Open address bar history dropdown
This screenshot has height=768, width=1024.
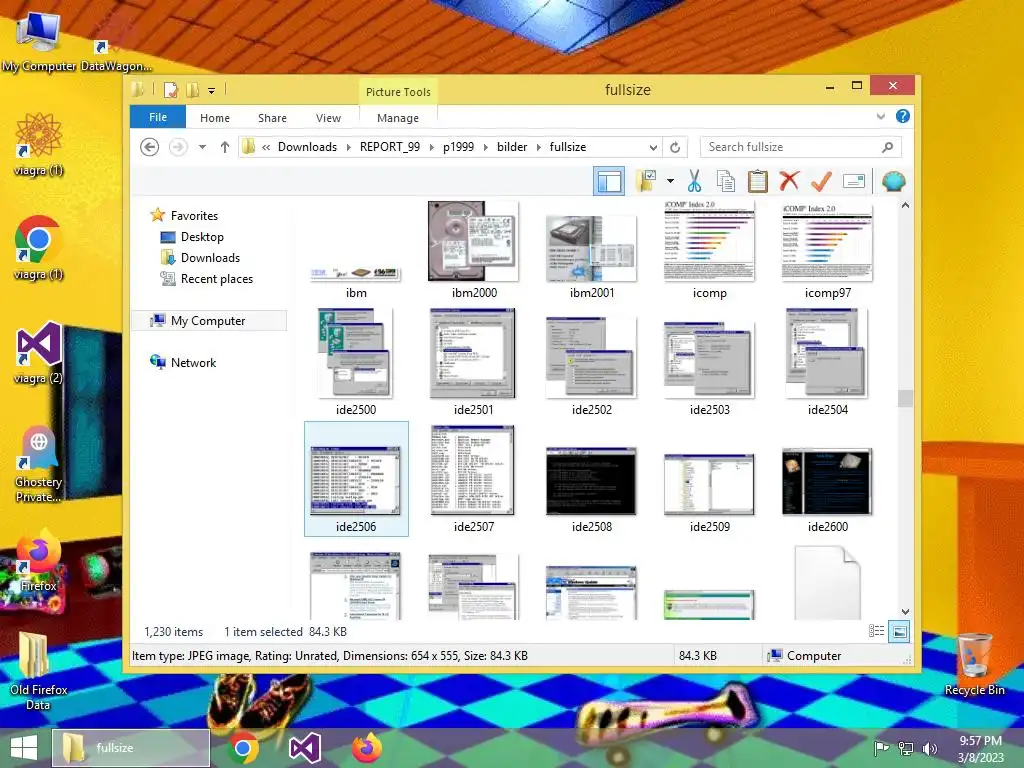coord(653,148)
